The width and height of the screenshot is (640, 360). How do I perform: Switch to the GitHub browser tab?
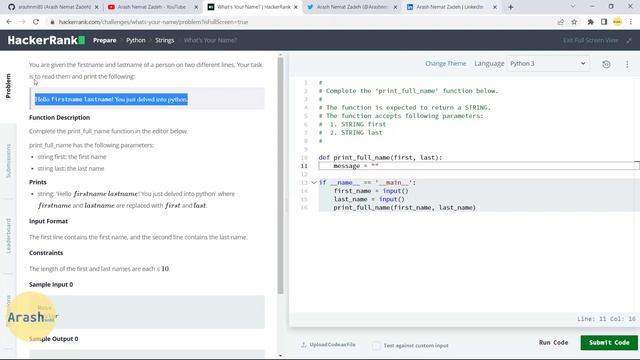pos(53,7)
